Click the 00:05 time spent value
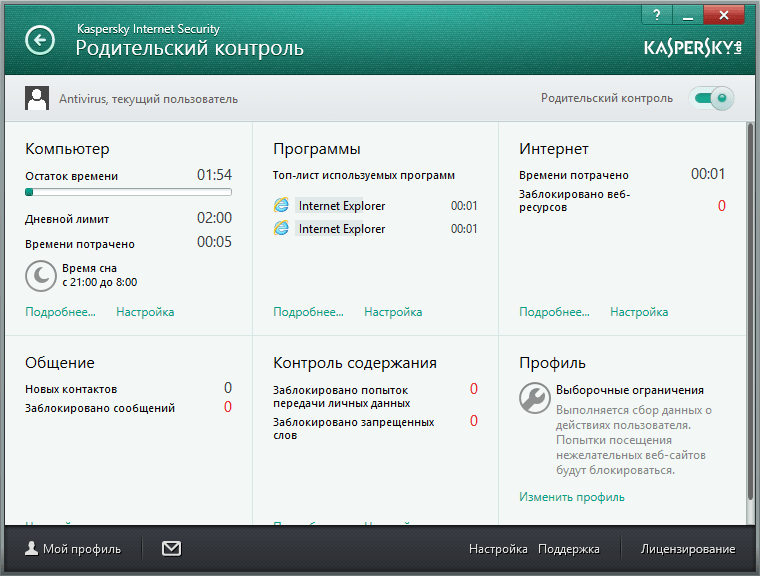This screenshot has width=760, height=576. click(x=214, y=241)
